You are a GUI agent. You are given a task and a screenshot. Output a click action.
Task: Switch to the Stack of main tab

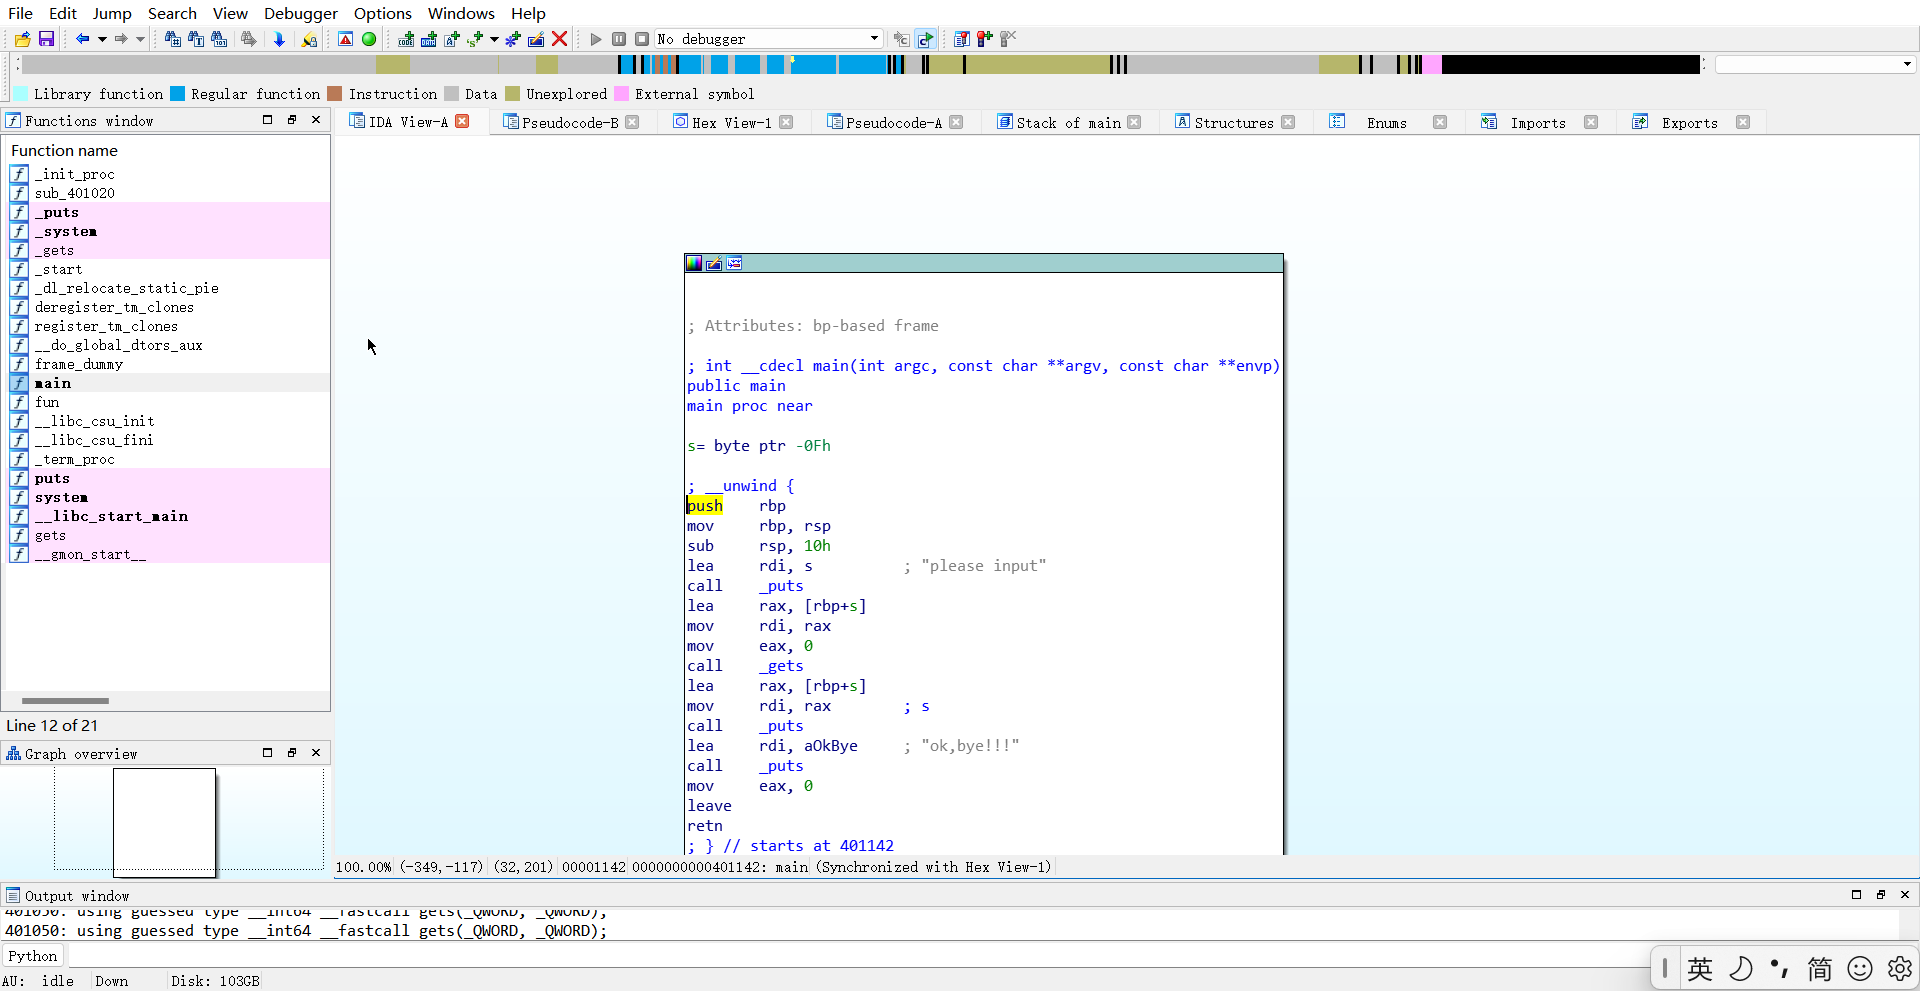click(x=1068, y=123)
